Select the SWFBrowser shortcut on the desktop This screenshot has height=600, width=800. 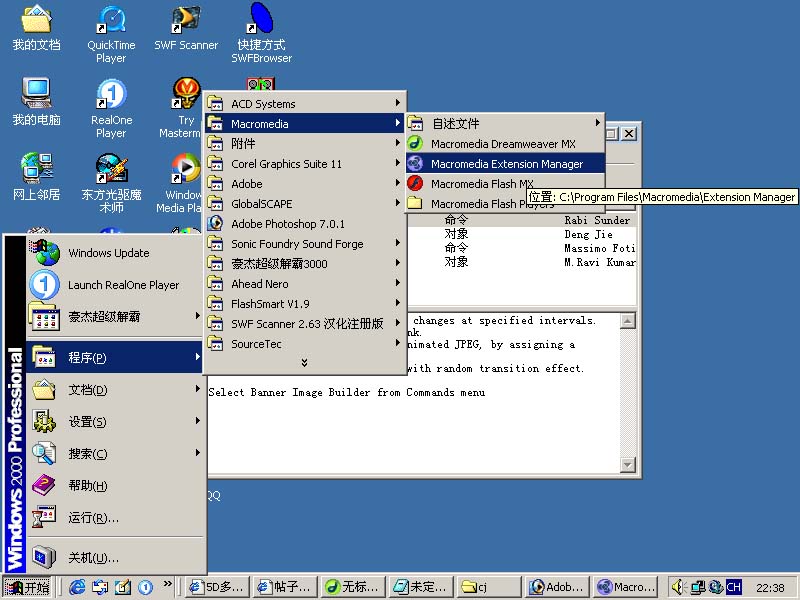tap(261, 34)
